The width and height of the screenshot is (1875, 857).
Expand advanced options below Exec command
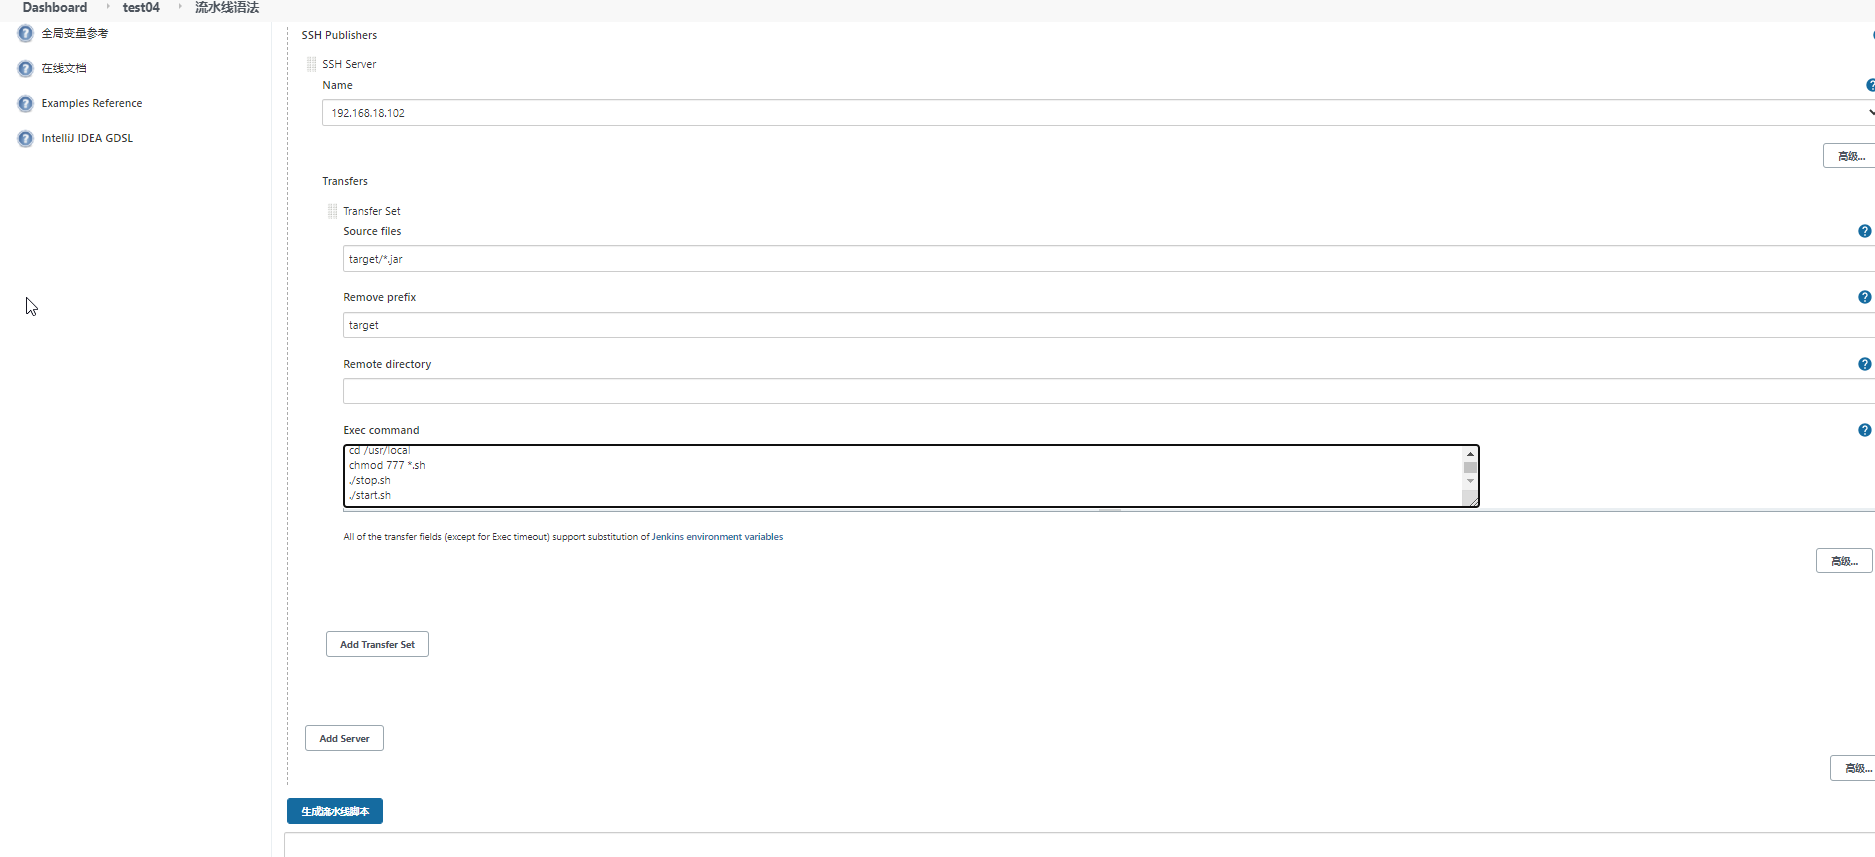(1844, 561)
